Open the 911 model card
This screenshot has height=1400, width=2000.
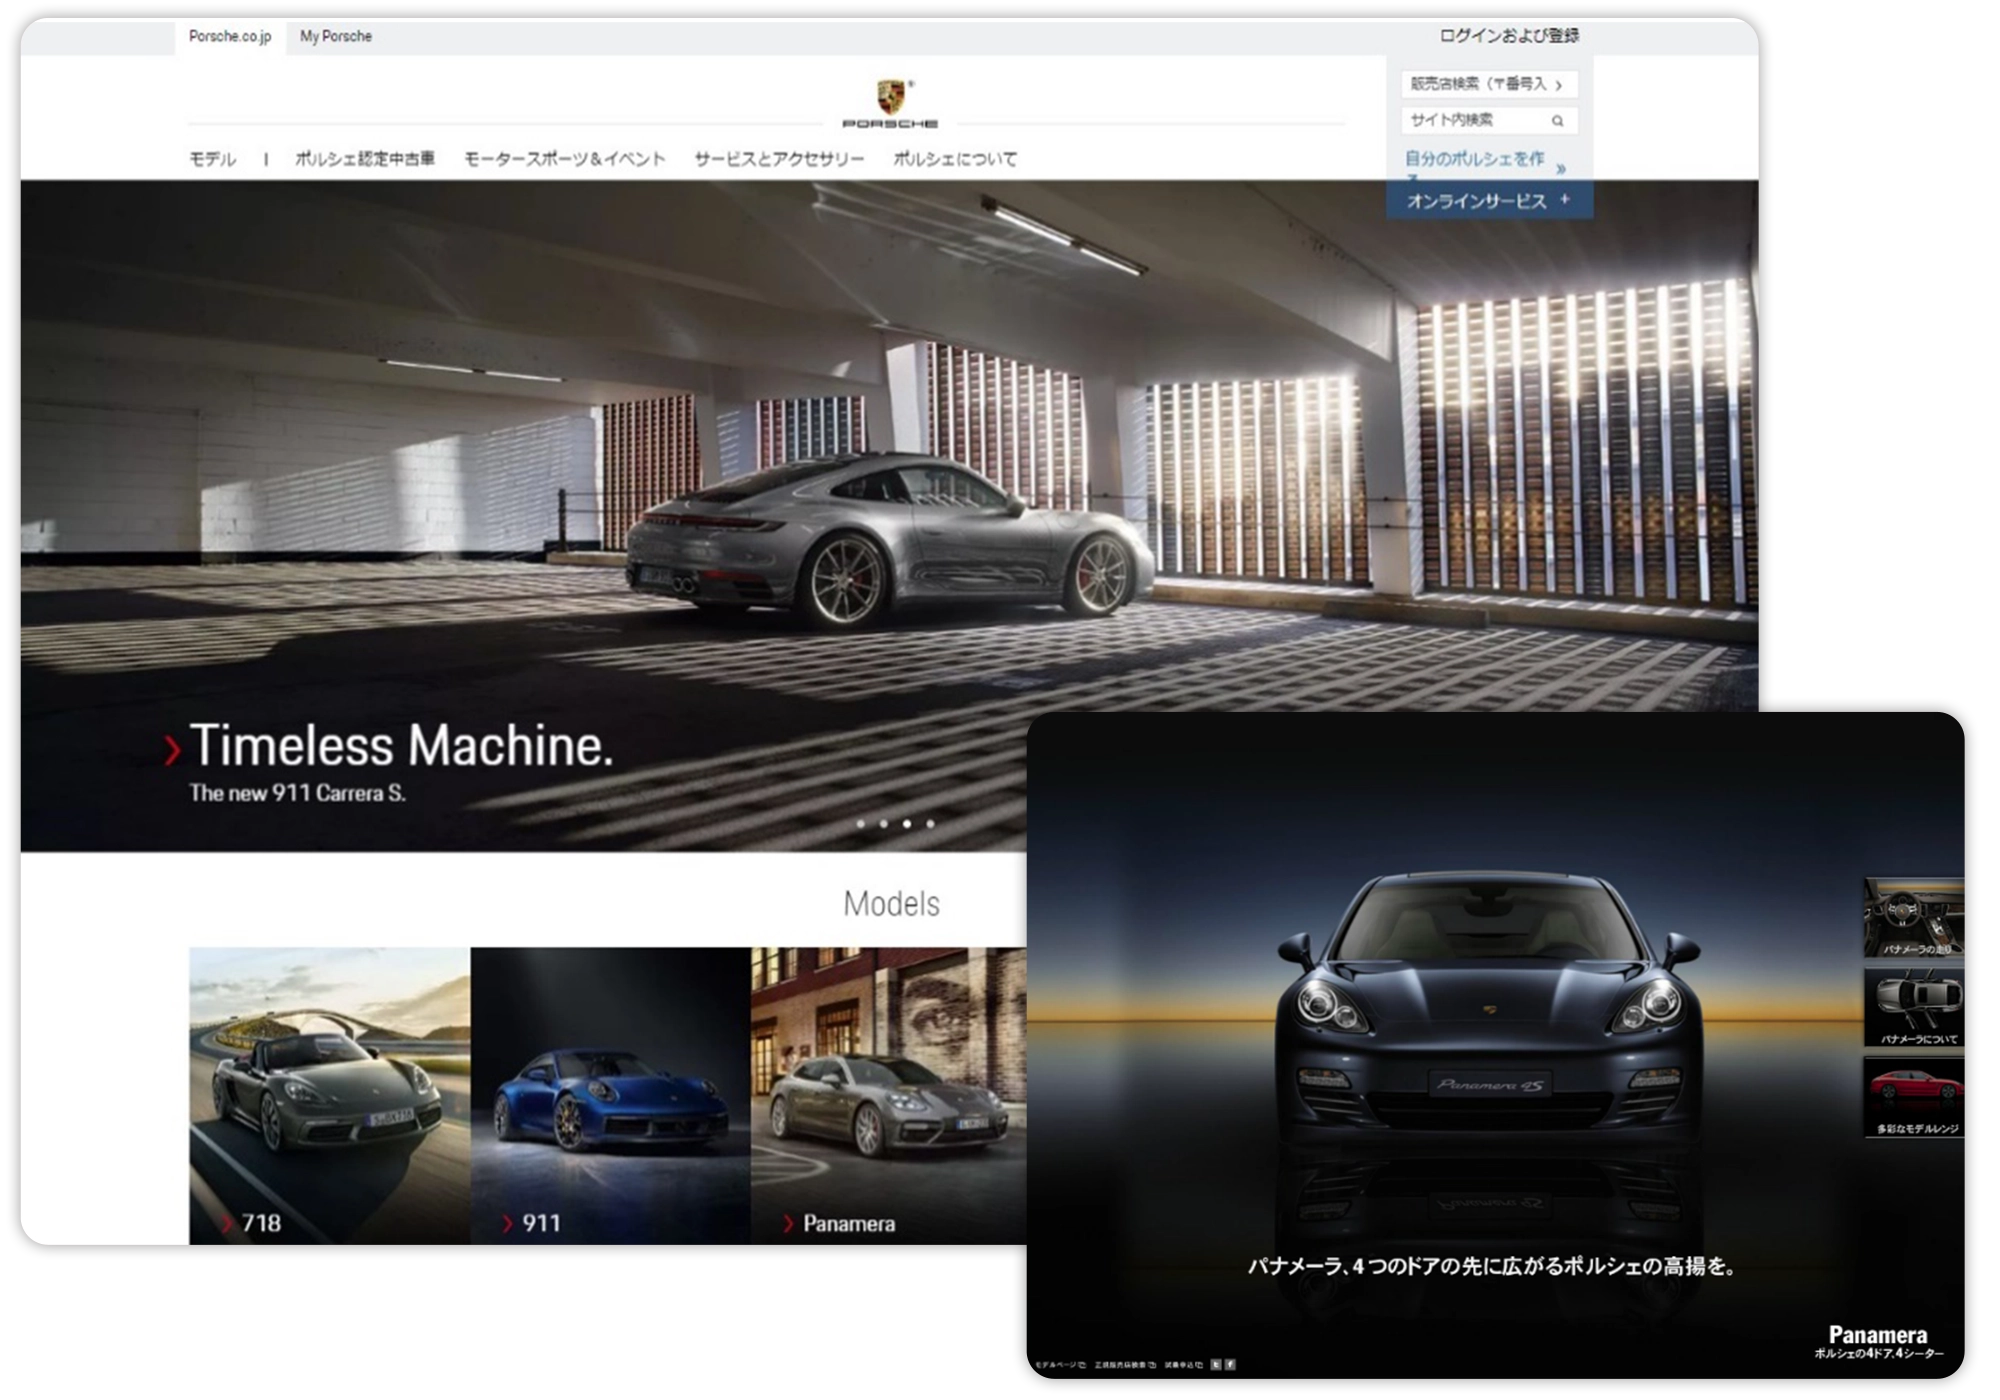click(x=610, y=1095)
